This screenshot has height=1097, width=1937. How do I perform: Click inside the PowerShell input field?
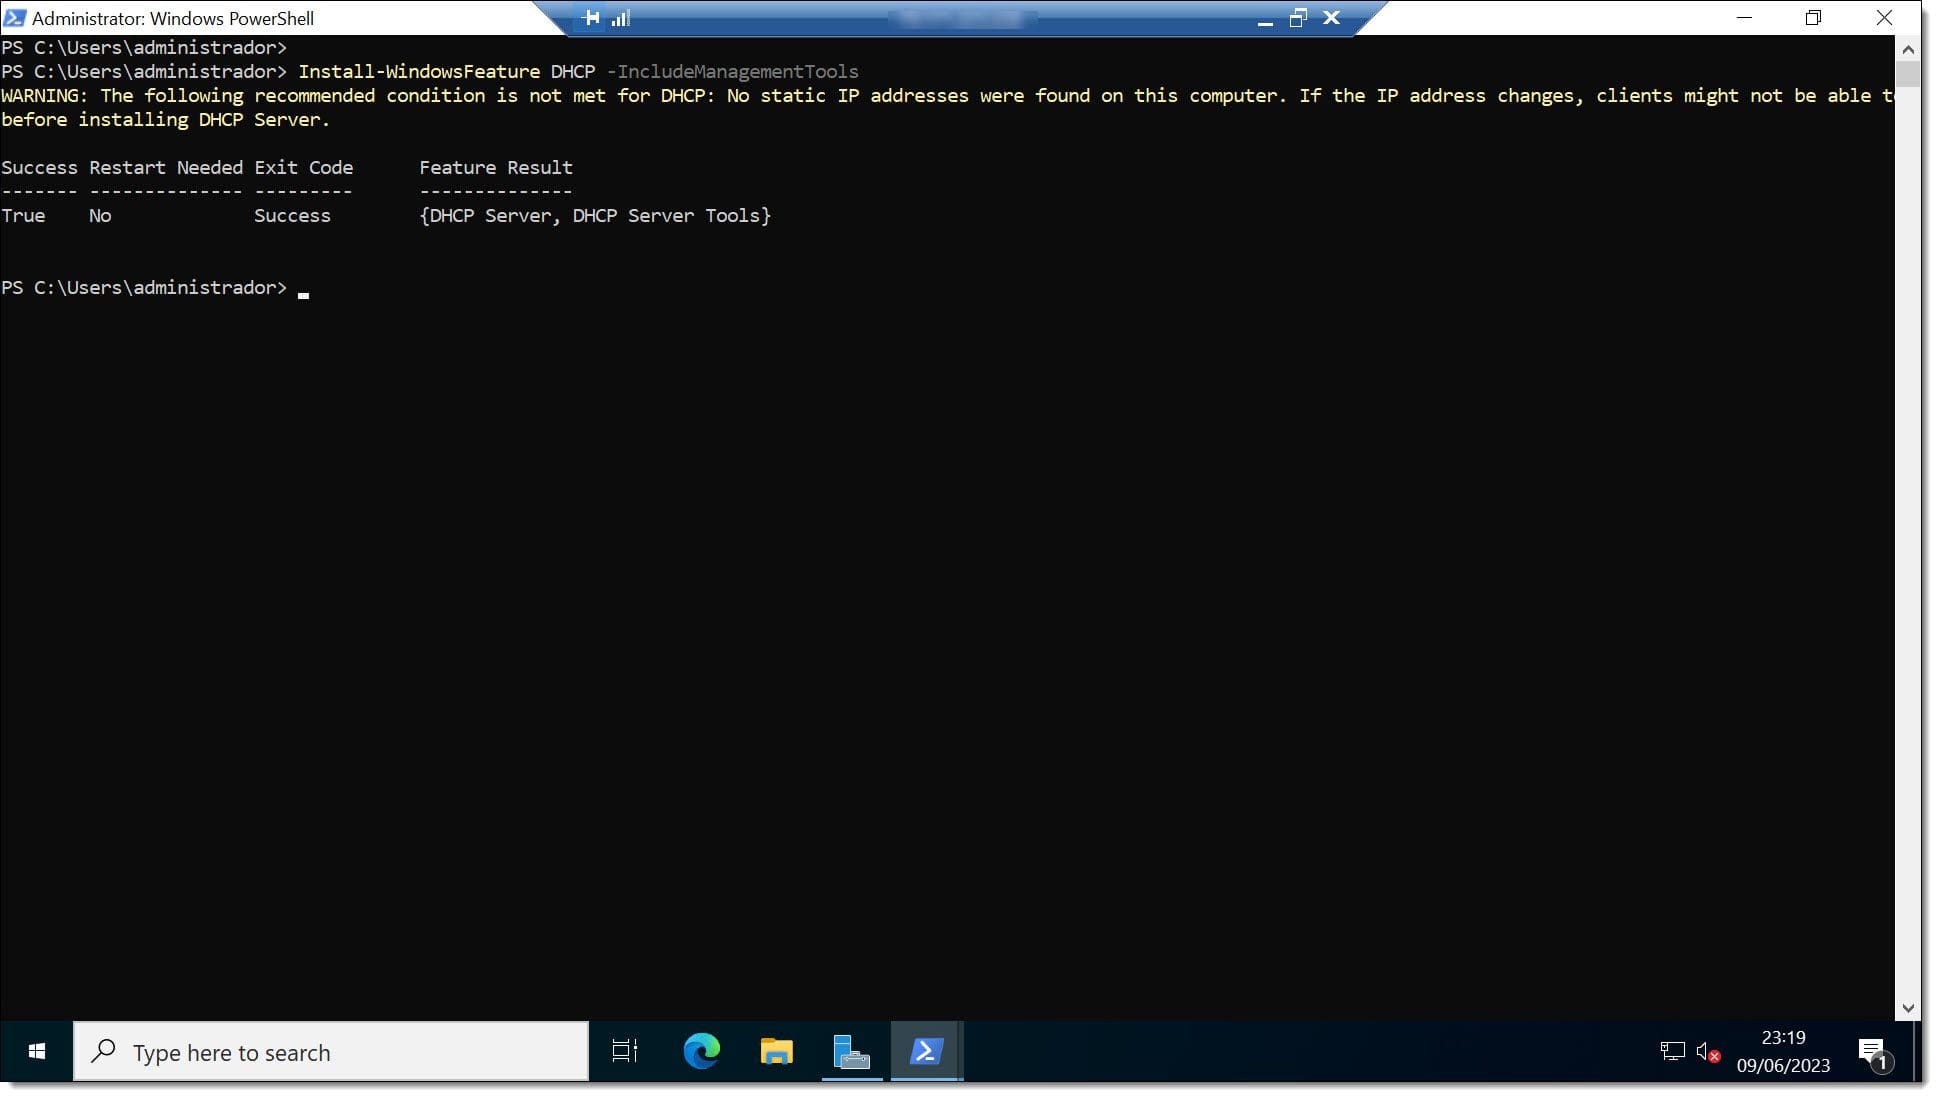coord(303,287)
